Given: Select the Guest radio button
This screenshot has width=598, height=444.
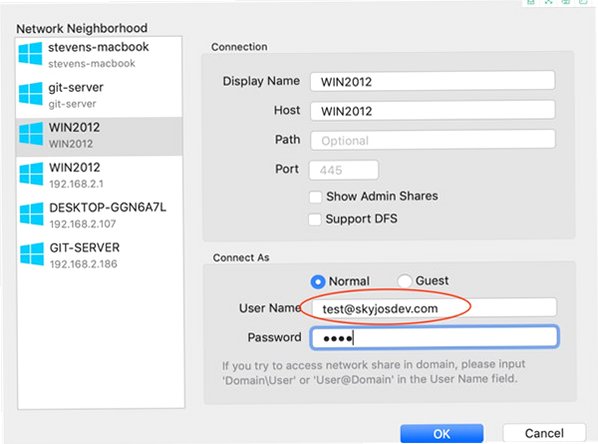Looking at the screenshot, I should click(x=404, y=281).
